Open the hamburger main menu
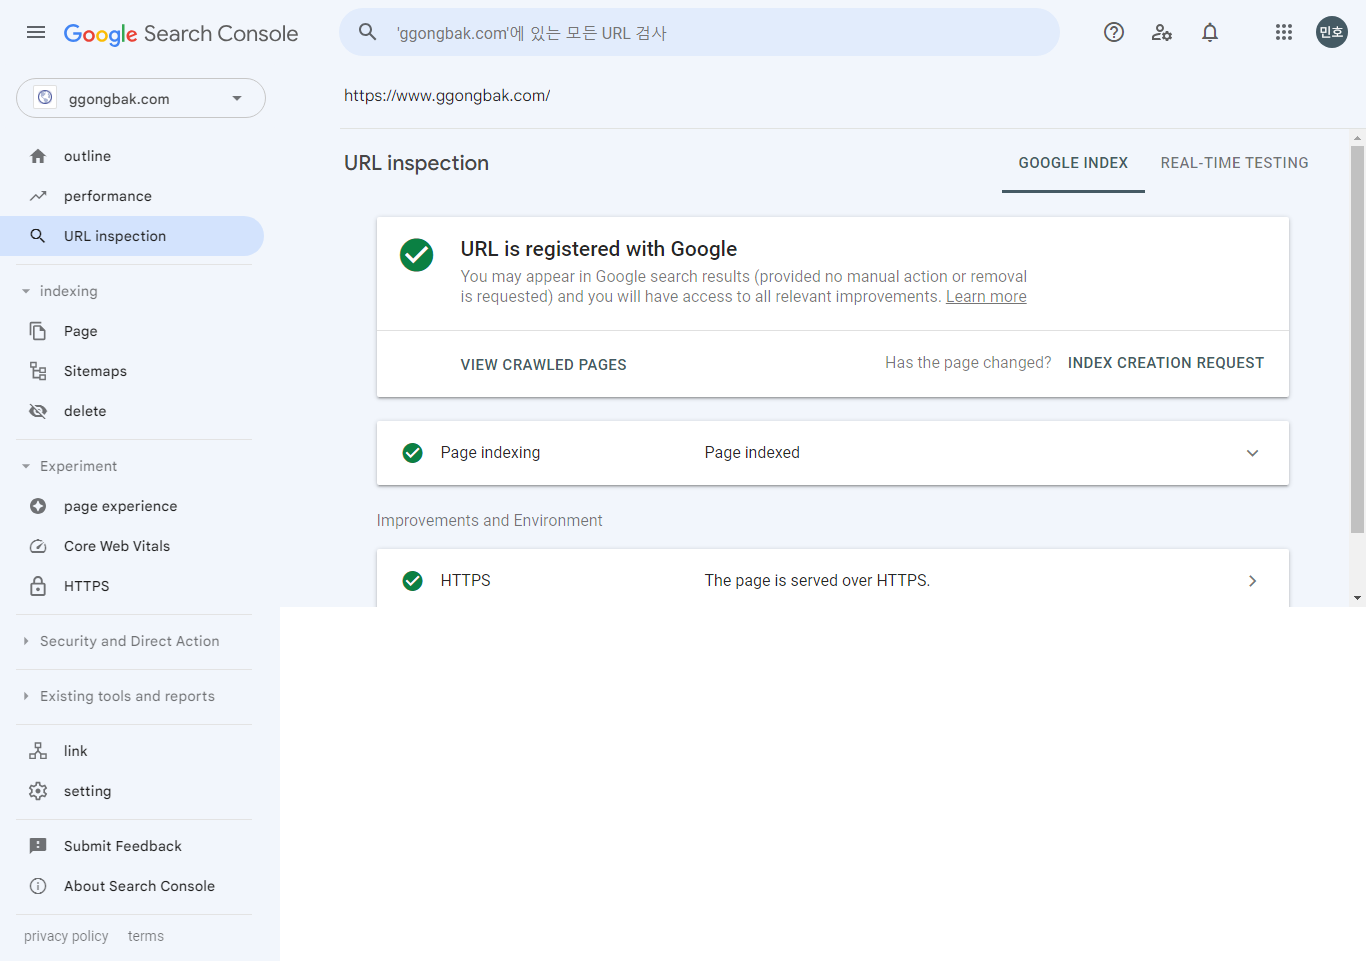This screenshot has height=961, width=1366. [x=36, y=33]
